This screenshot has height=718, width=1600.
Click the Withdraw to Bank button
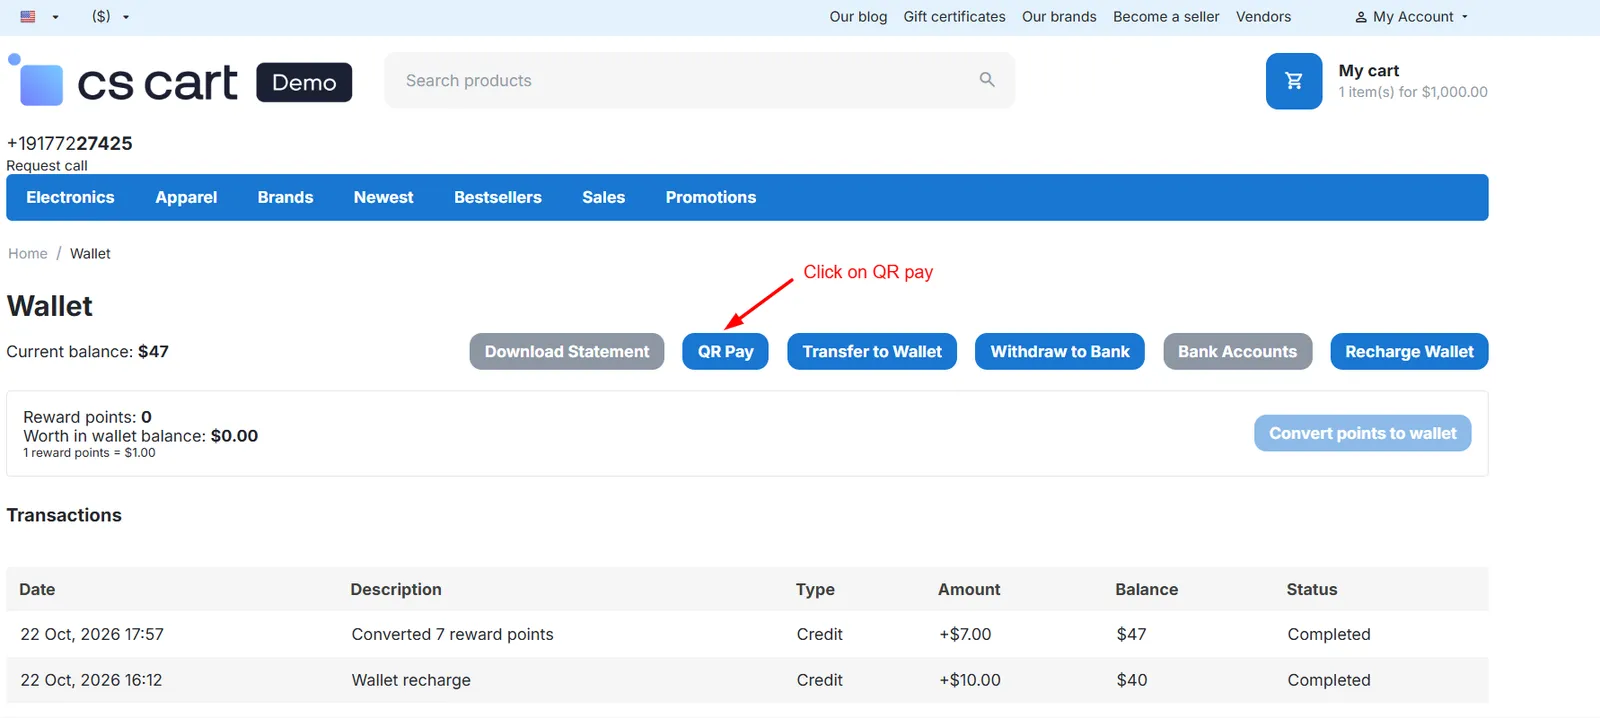click(1060, 351)
